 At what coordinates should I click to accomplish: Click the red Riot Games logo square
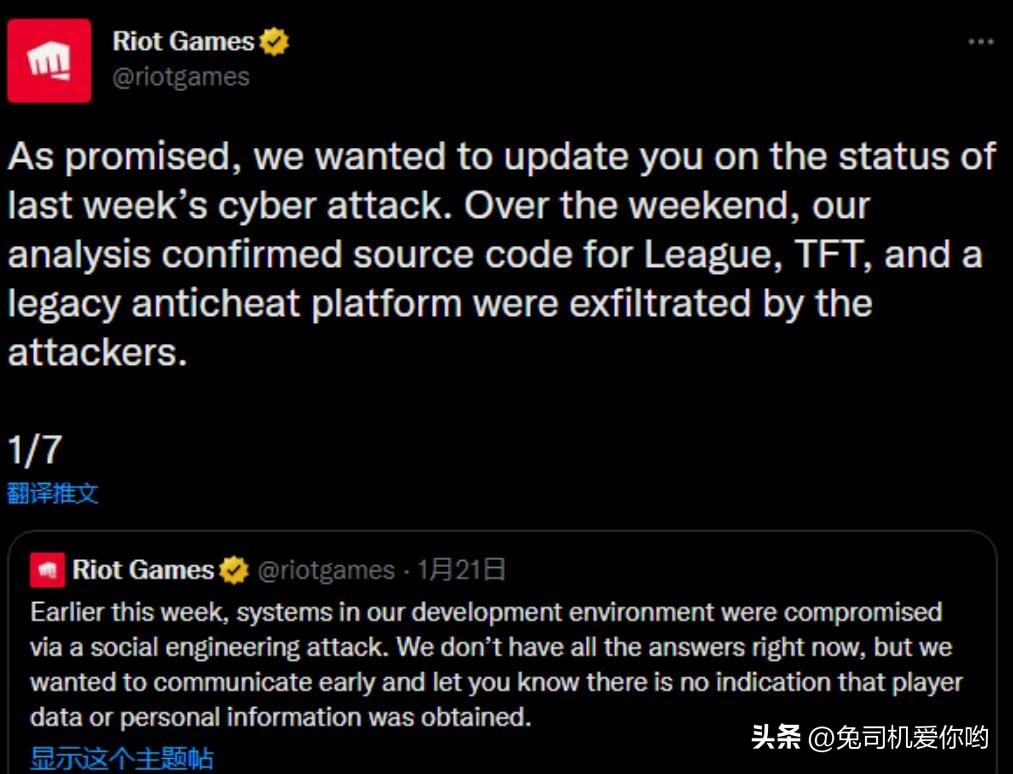click(x=49, y=60)
